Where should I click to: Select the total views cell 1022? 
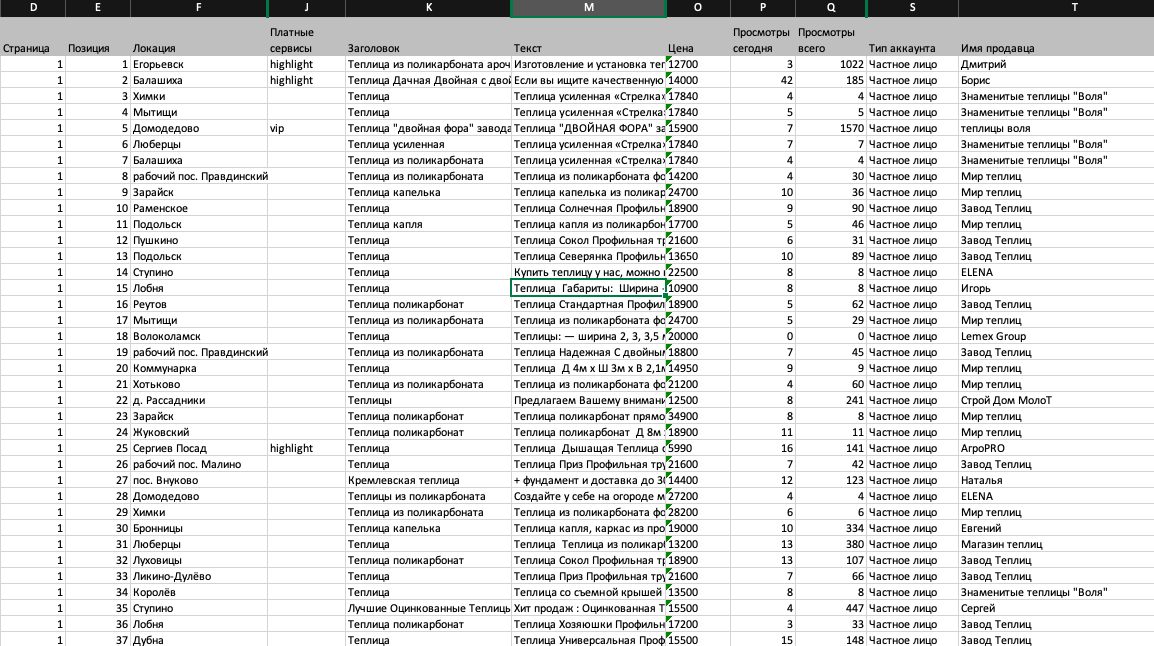(x=831, y=64)
